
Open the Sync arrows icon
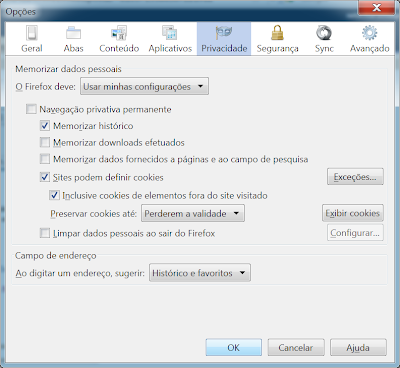(x=324, y=33)
